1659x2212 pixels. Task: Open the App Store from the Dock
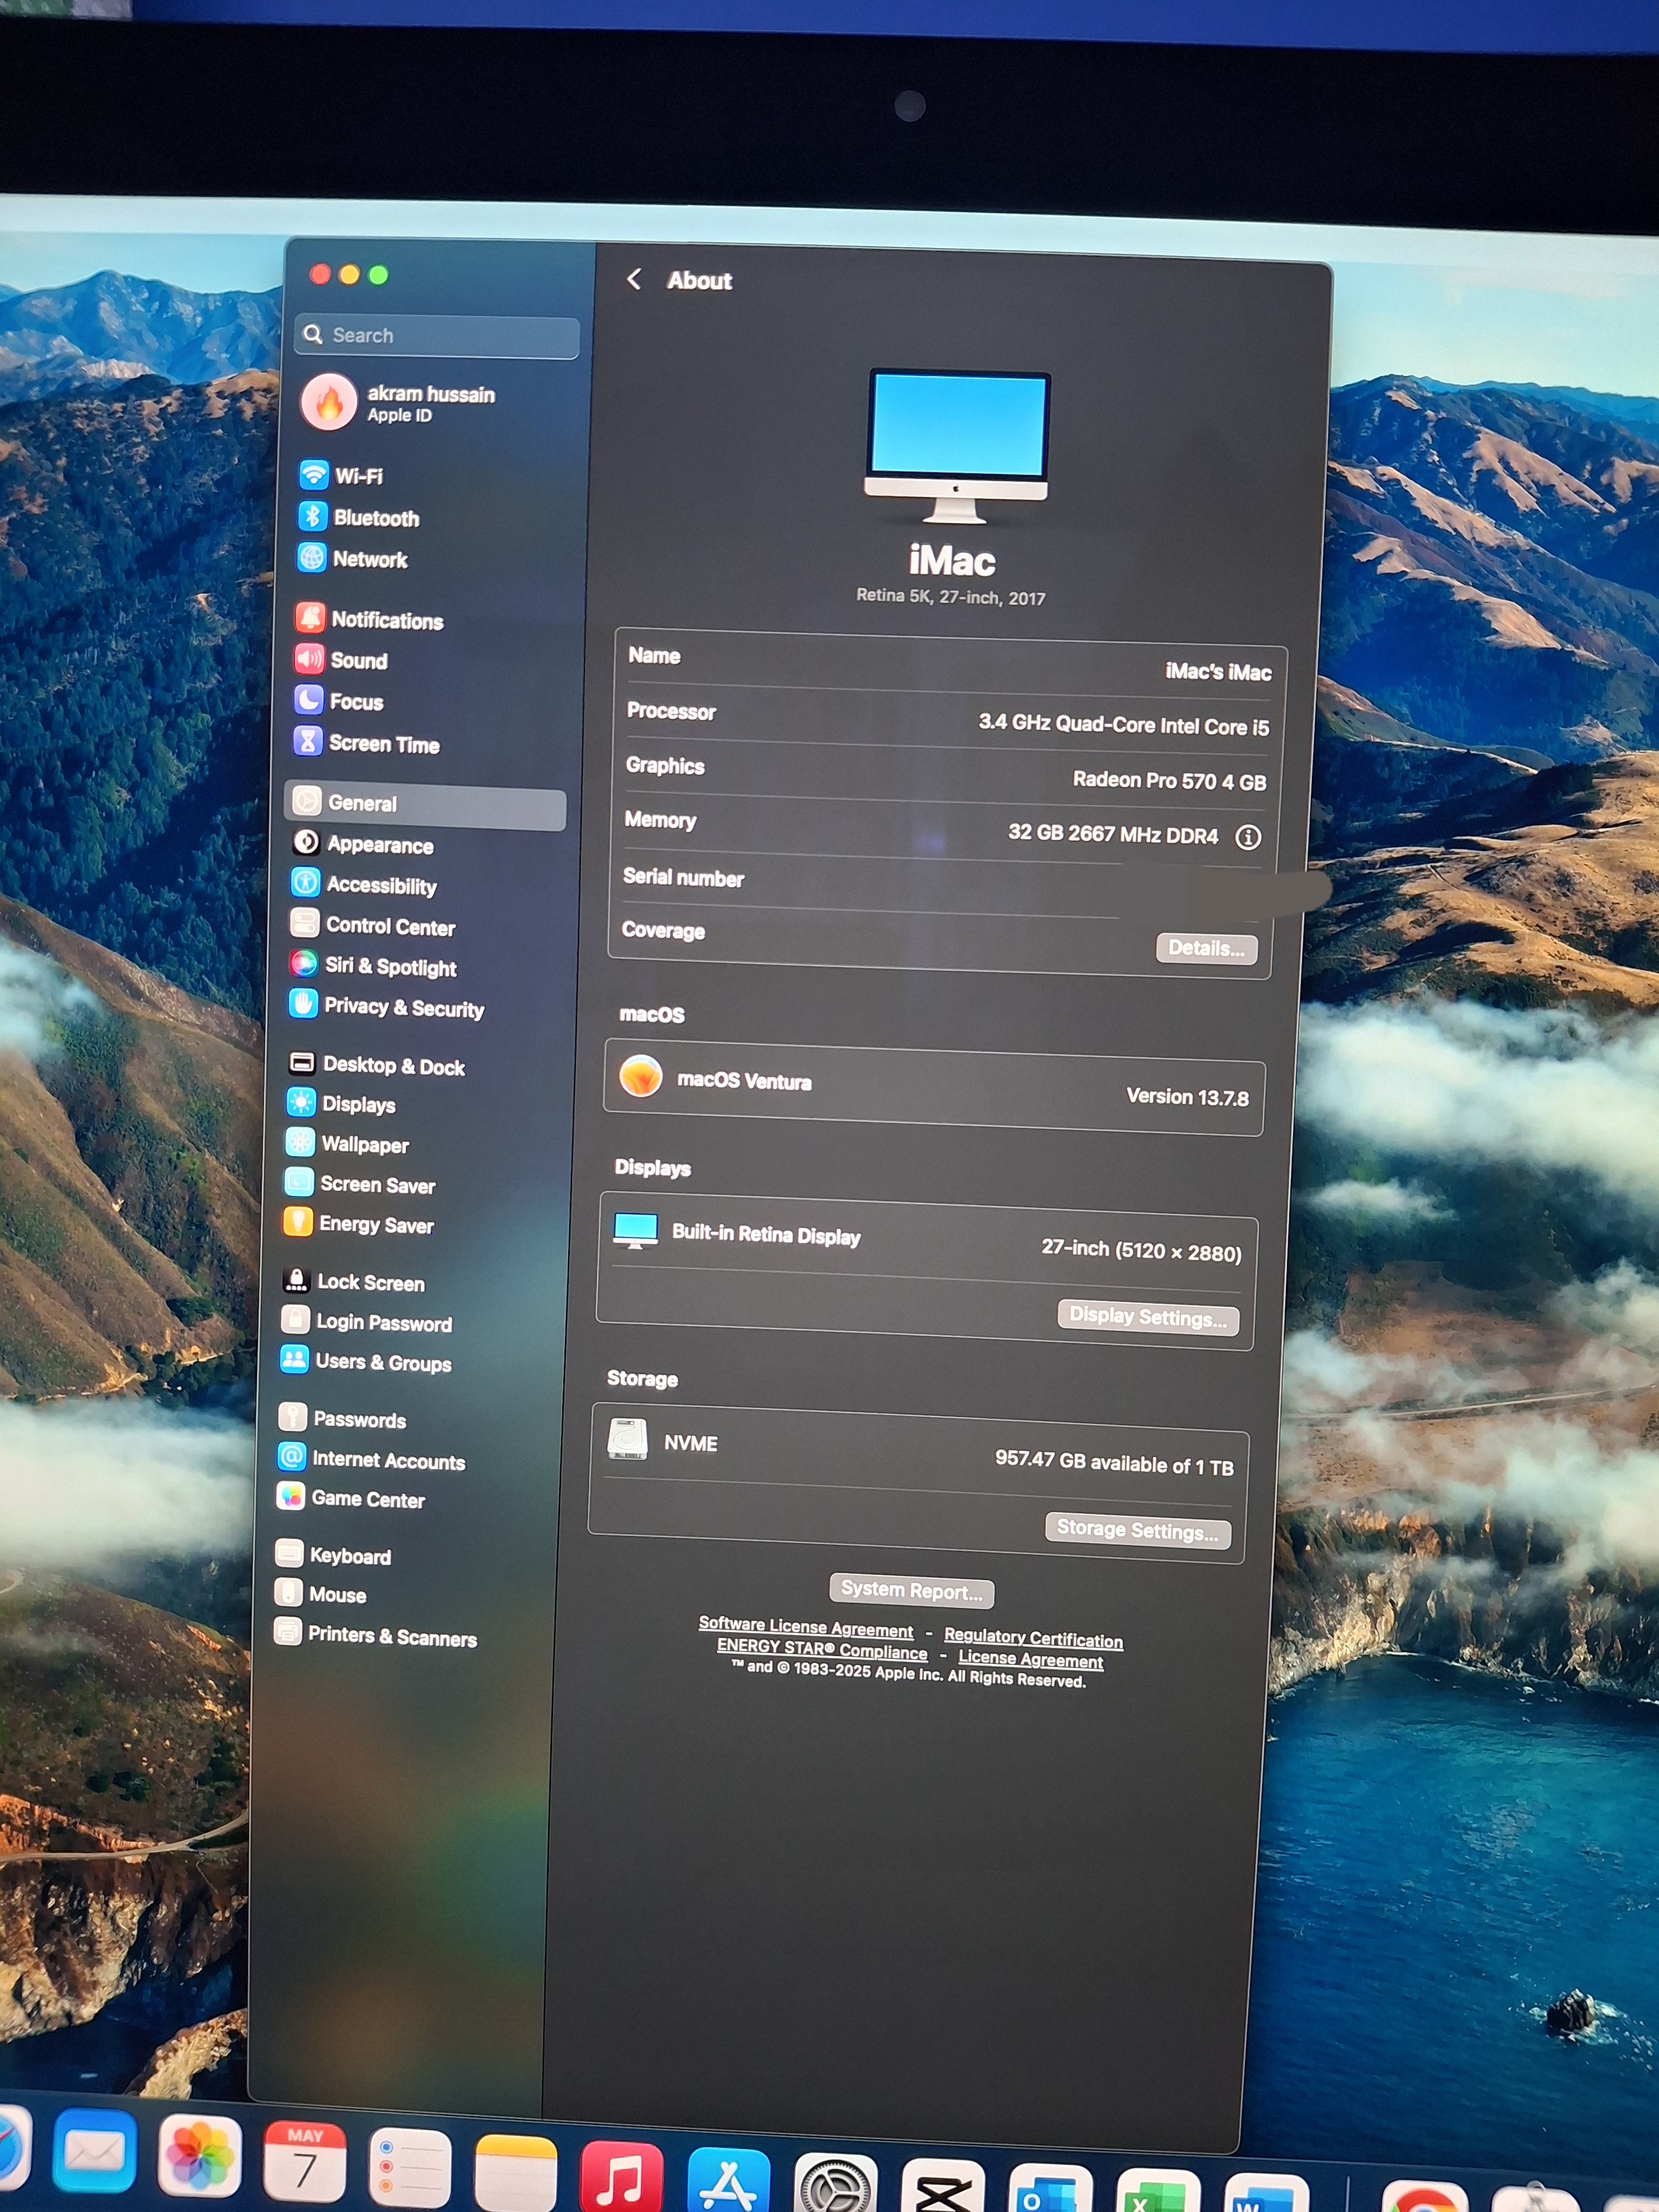tap(728, 2181)
